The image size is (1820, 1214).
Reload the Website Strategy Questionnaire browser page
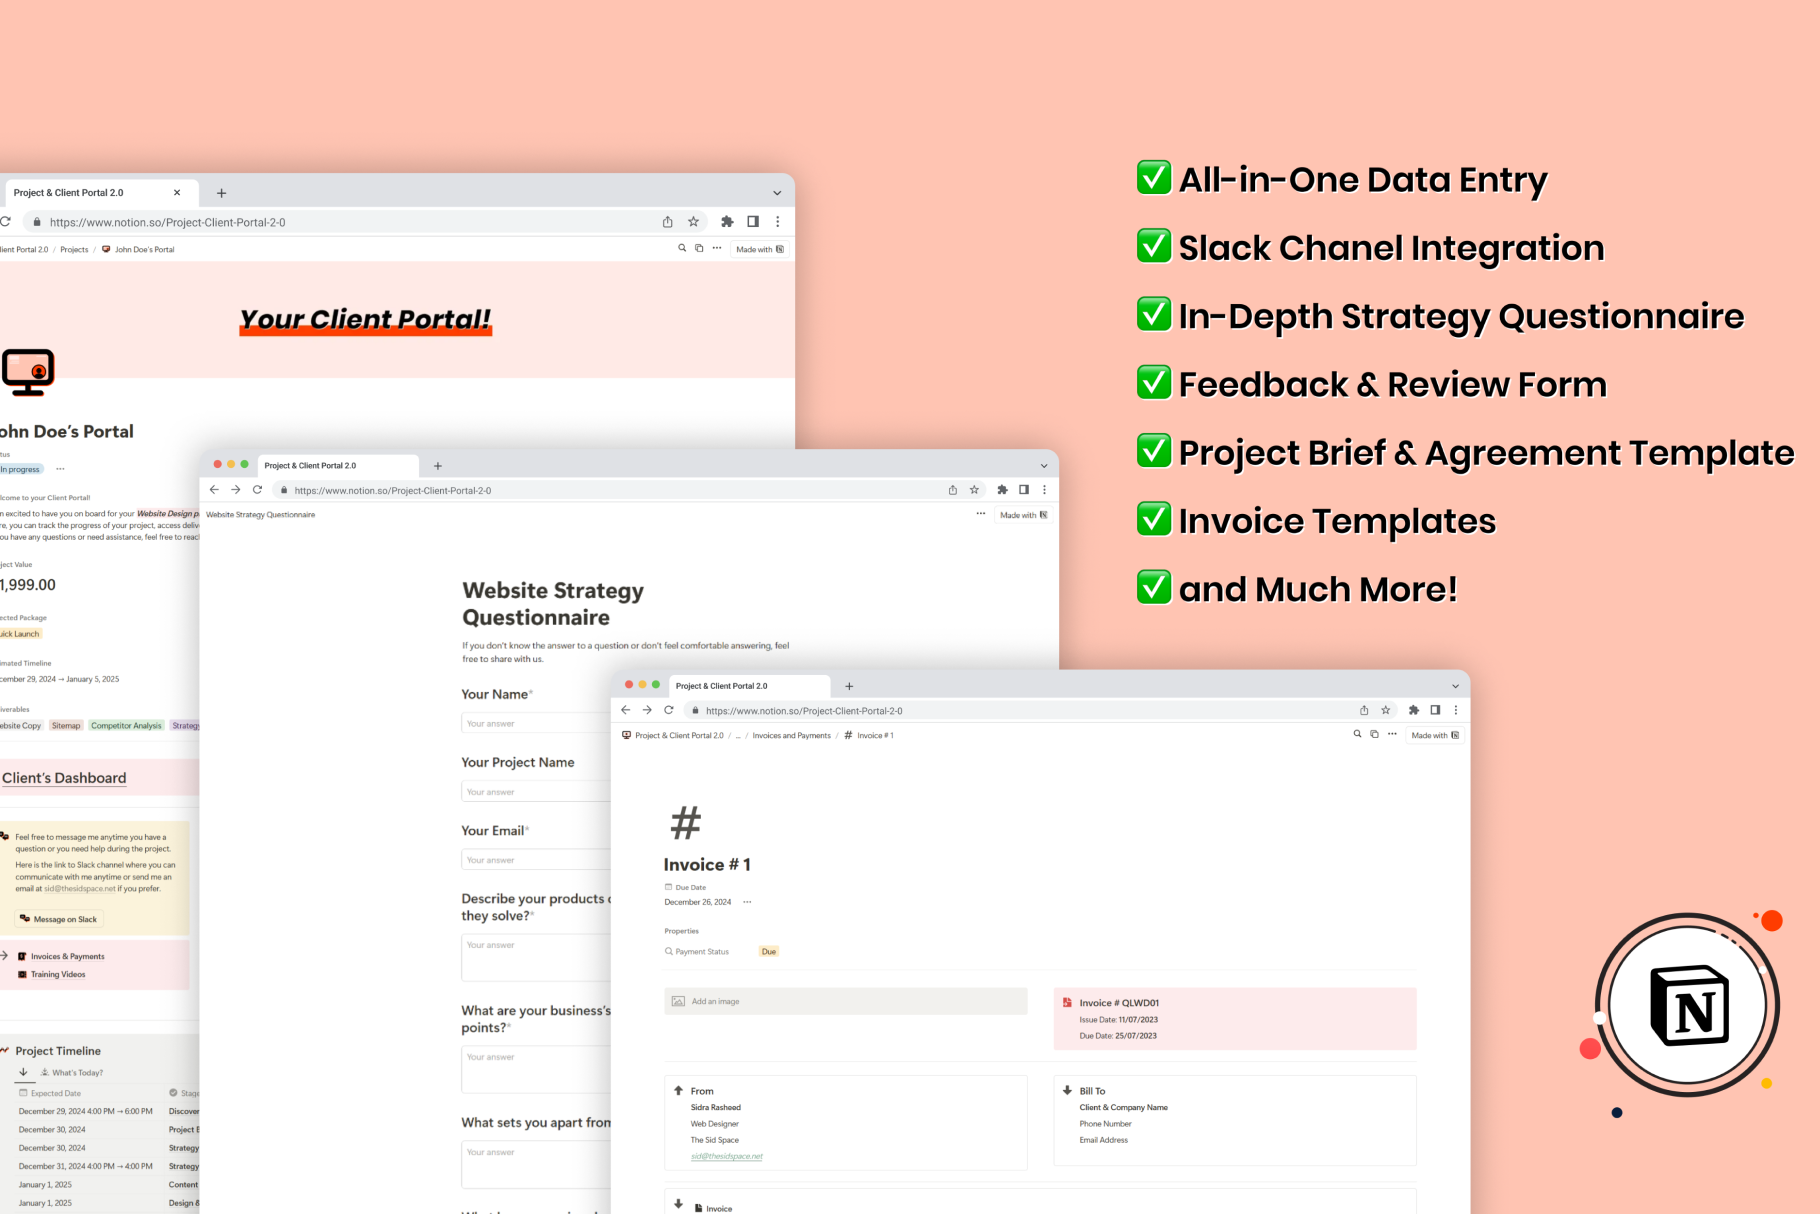point(257,490)
